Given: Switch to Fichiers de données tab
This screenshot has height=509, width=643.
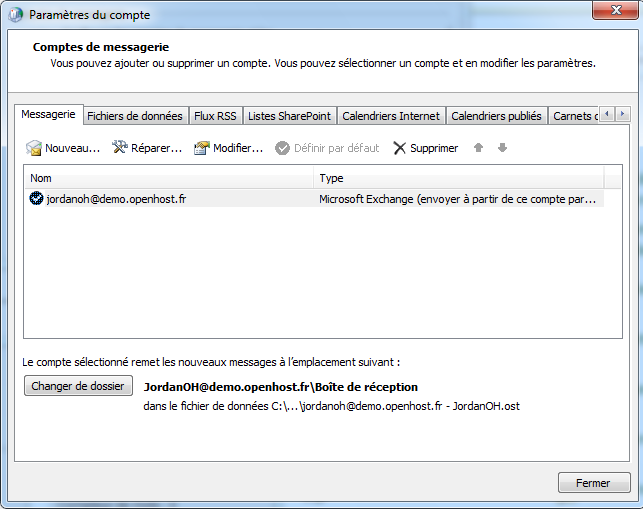Looking at the screenshot, I should click(x=135, y=116).
